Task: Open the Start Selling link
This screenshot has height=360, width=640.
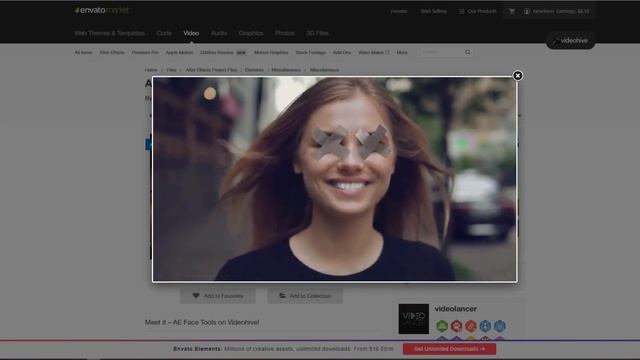Action: (x=433, y=11)
